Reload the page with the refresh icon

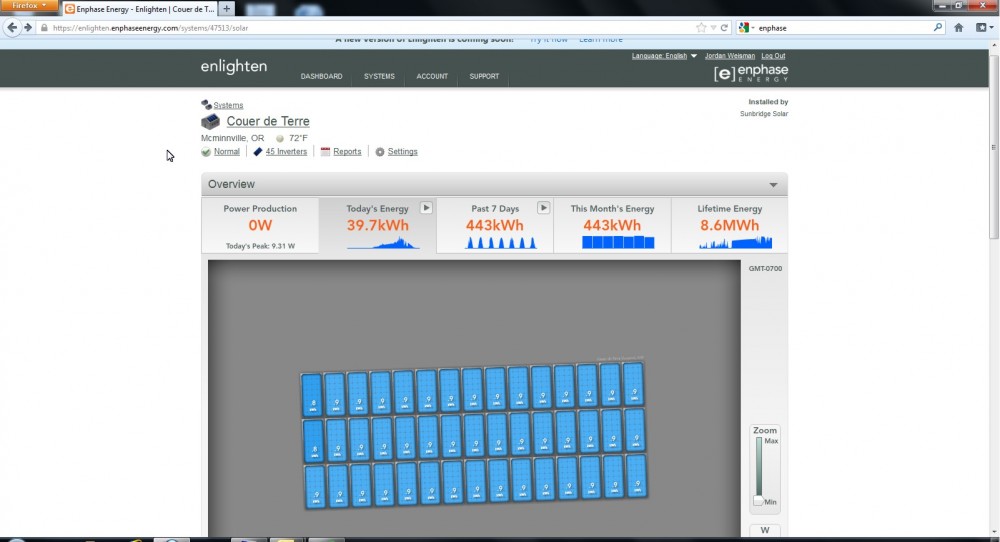tap(724, 27)
